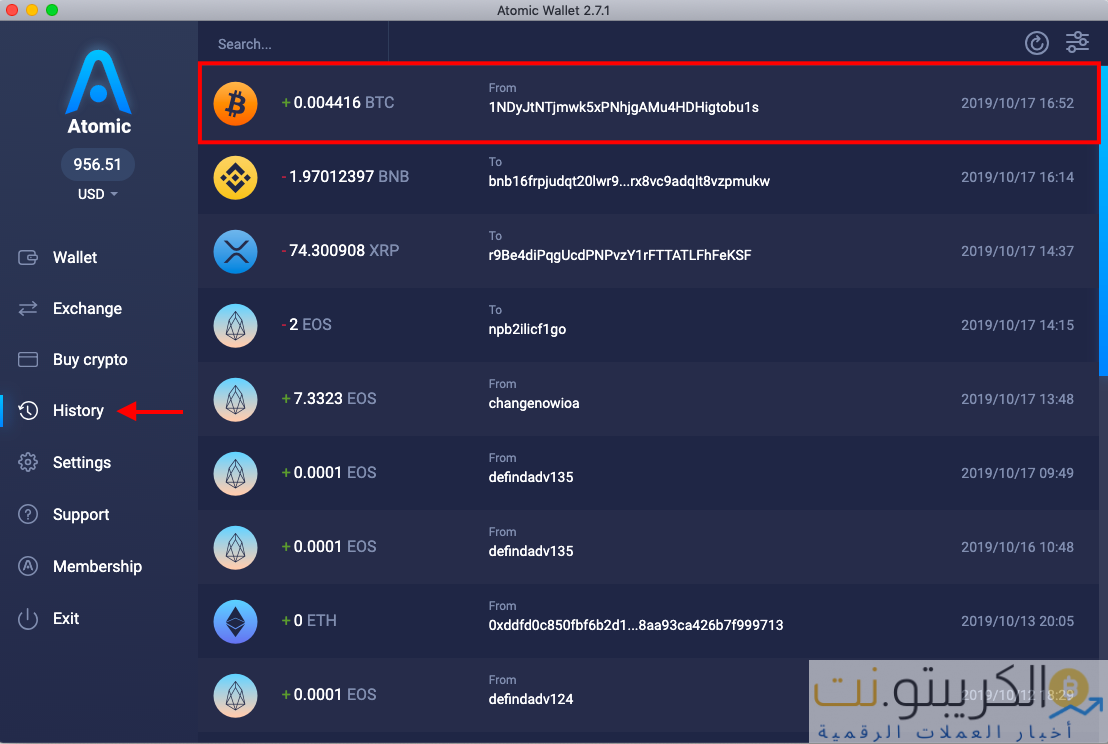Expand the USD currency dropdown
The height and width of the screenshot is (744, 1108).
coord(98,194)
